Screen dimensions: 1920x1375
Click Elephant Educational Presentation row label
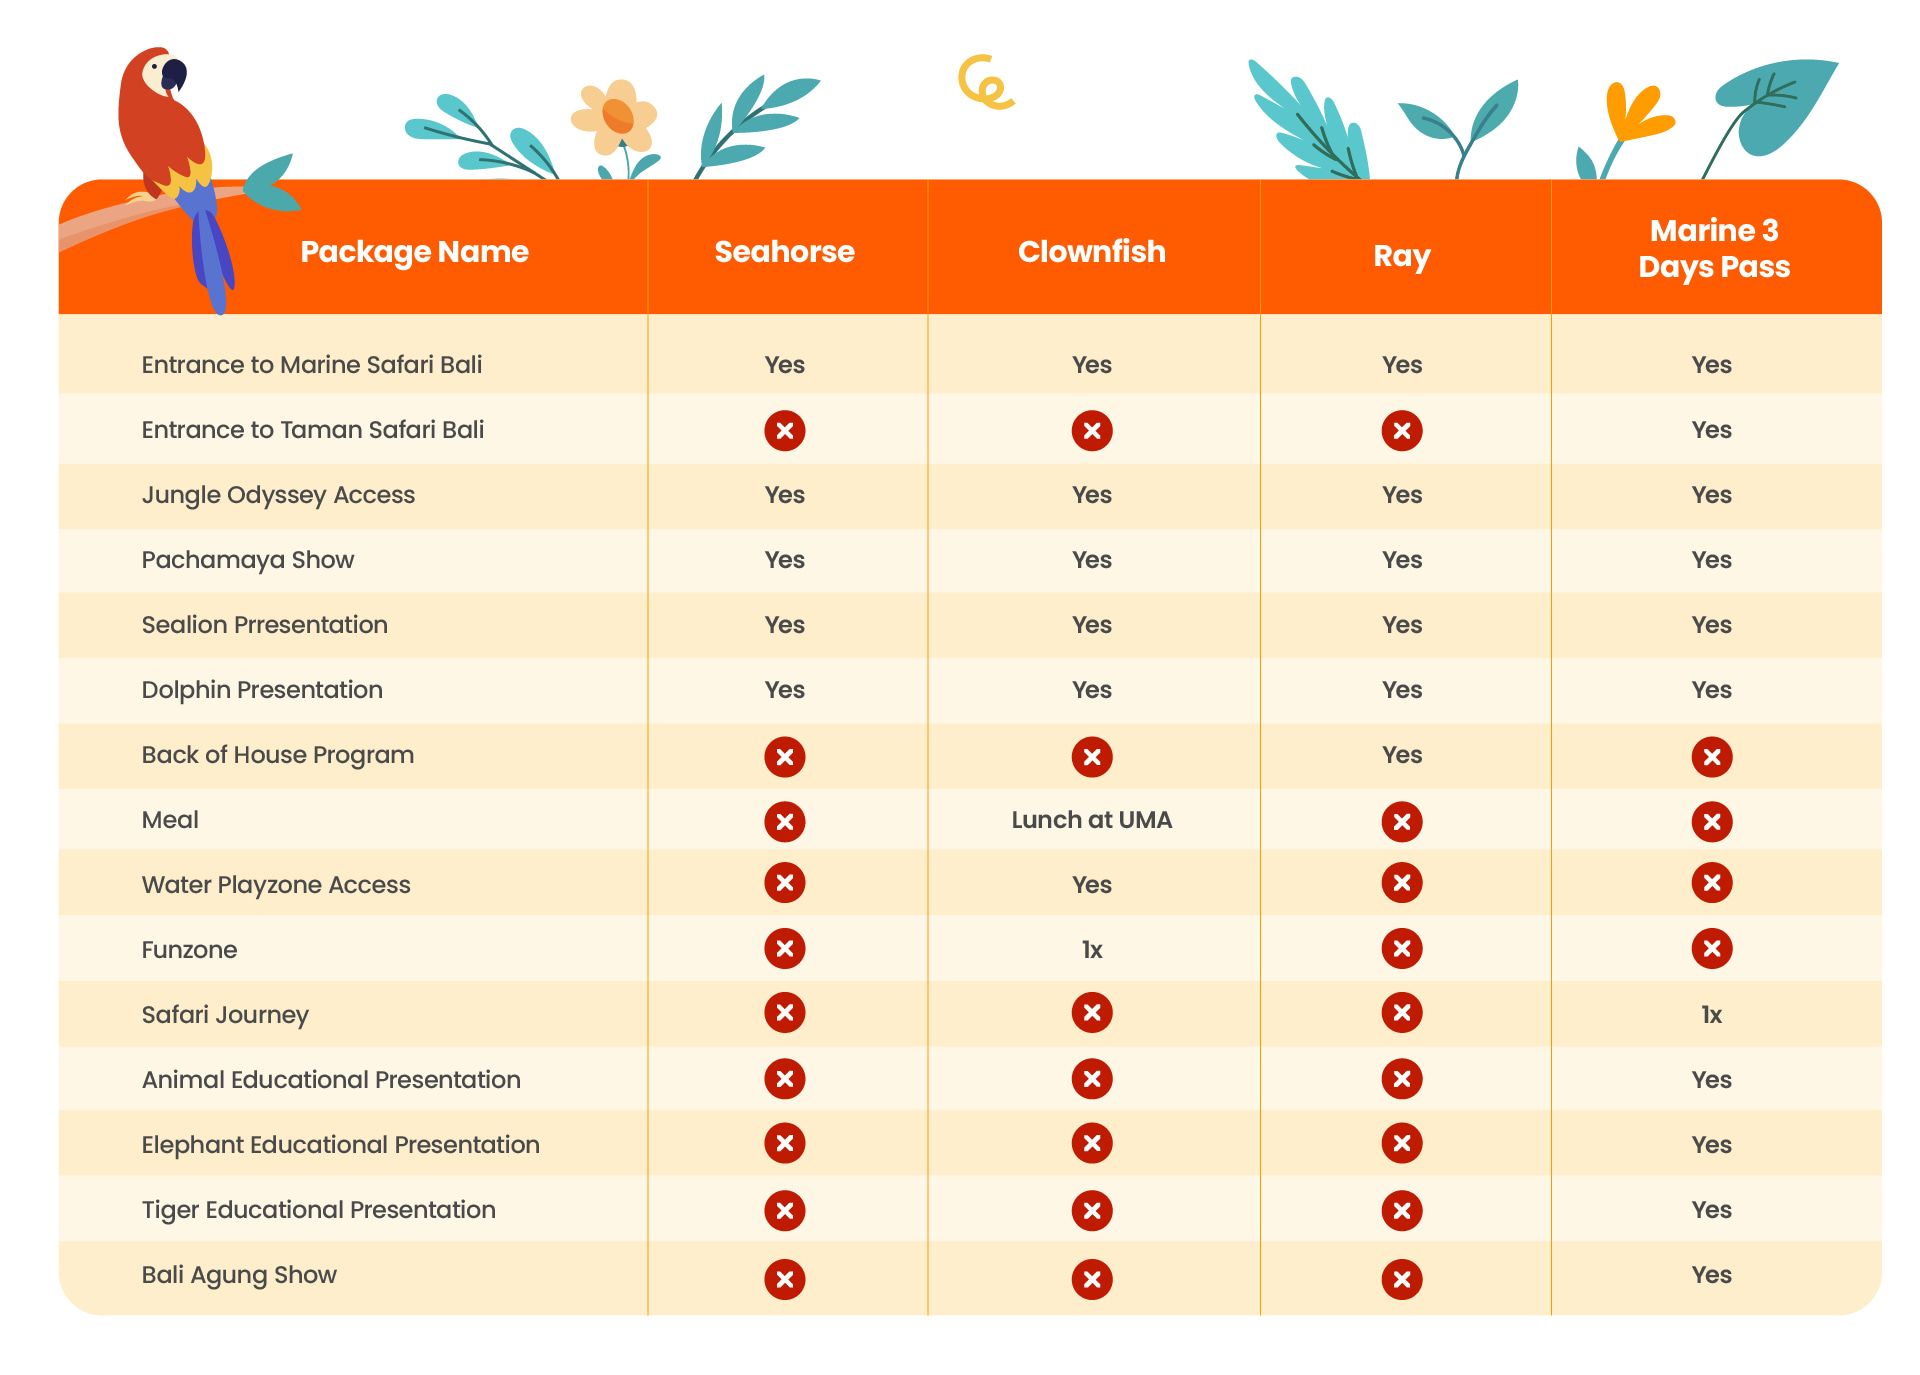340,1145
